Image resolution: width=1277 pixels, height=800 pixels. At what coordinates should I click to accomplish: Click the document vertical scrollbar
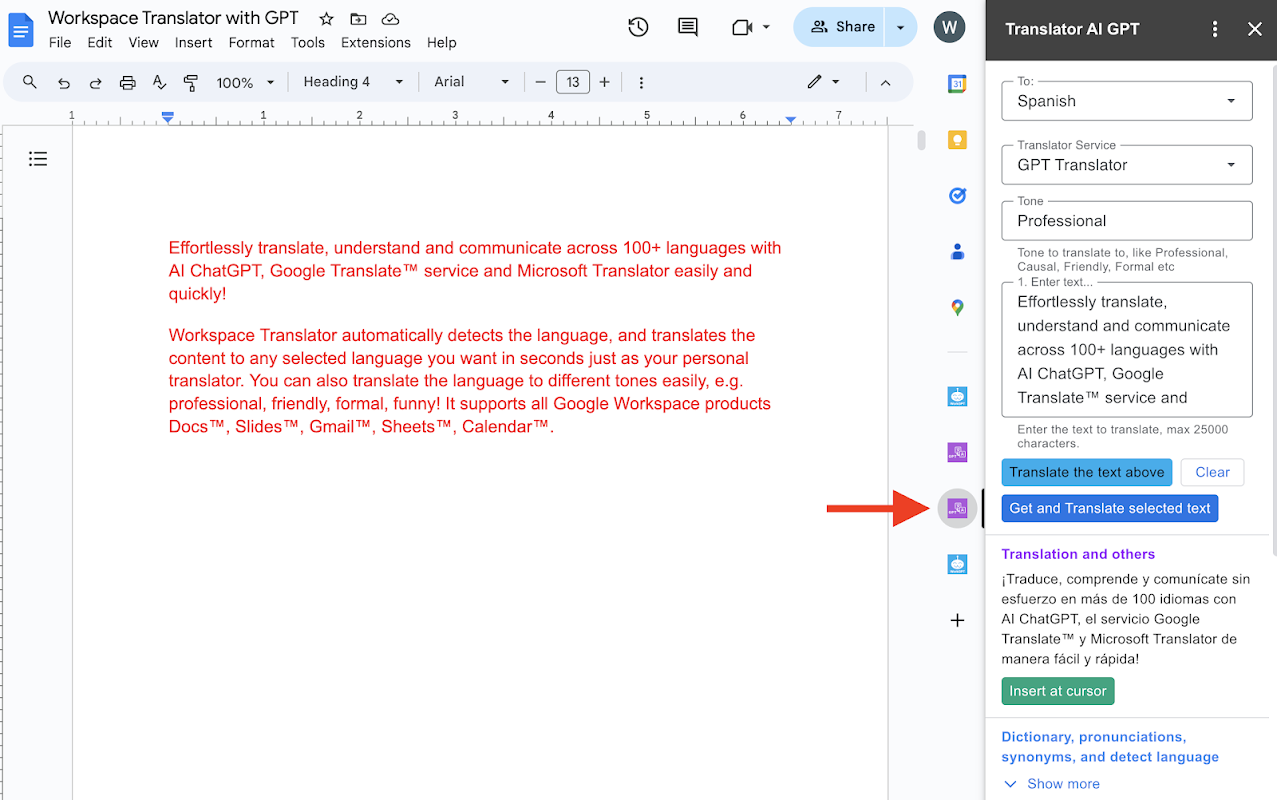point(921,140)
